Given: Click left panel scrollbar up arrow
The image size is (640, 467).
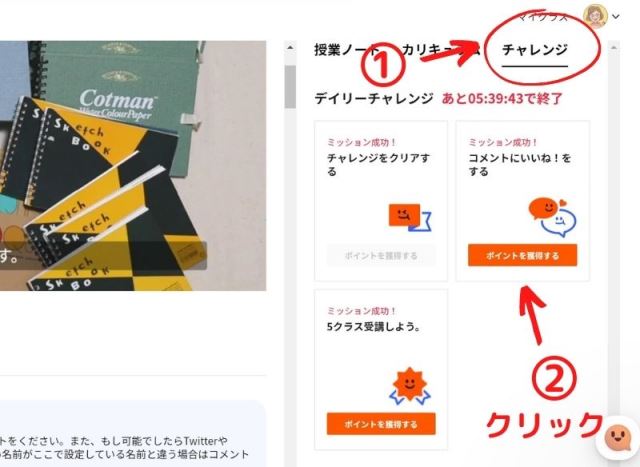Looking at the screenshot, I should click(x=290, y=48).
